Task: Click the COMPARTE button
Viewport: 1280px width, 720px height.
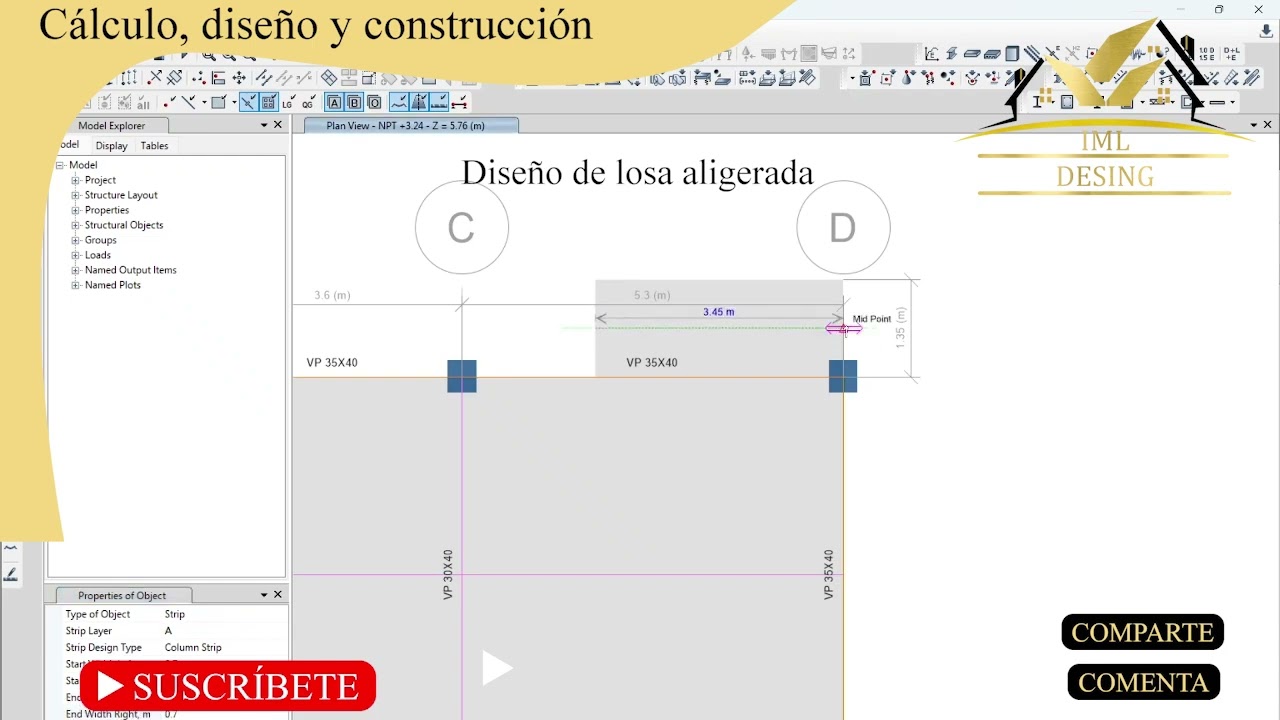Action: pos(1142,633)
